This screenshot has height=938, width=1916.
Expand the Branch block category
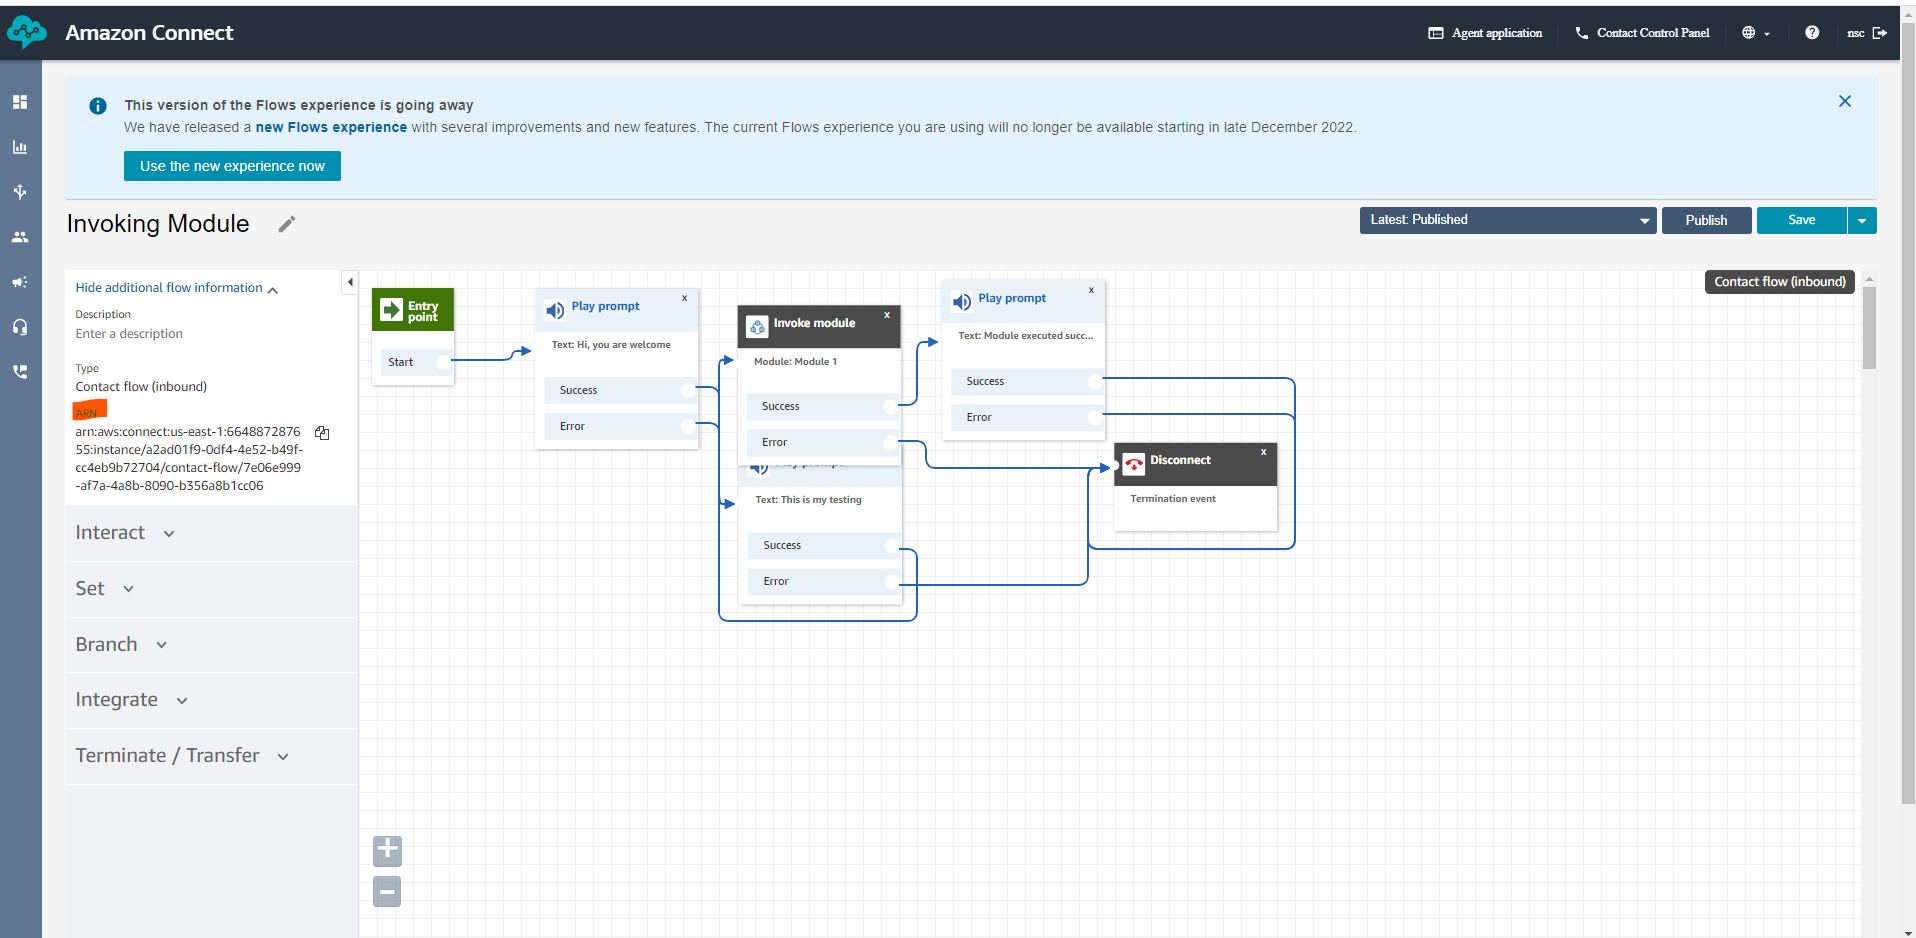pyautogui.click(x=211, y=645)
